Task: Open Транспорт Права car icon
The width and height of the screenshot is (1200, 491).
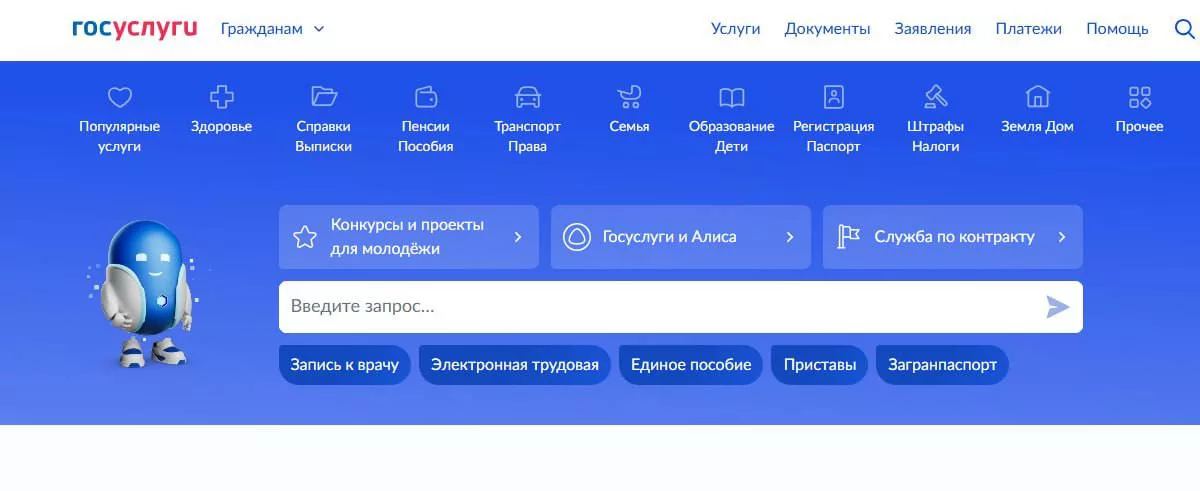Action: [x=527, y=97]
